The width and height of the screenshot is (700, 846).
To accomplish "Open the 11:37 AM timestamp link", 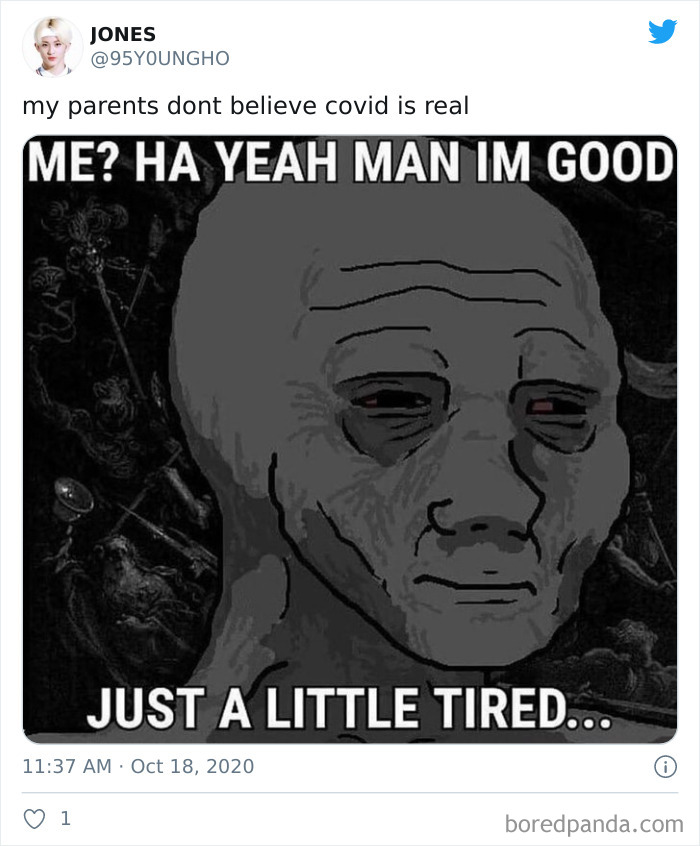I will [67, 766].
